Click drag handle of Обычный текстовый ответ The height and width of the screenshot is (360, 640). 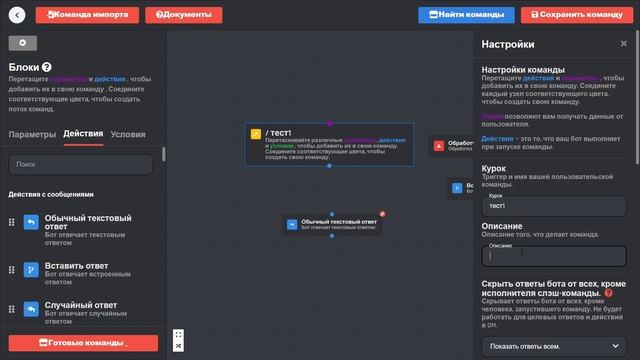coord(12,222)
